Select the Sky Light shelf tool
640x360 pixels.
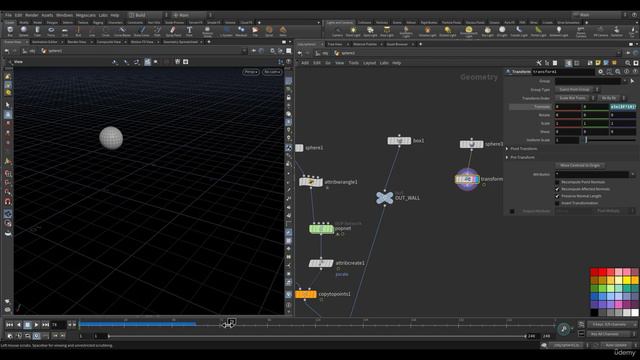pyautogui.click(x=487, y=31)
